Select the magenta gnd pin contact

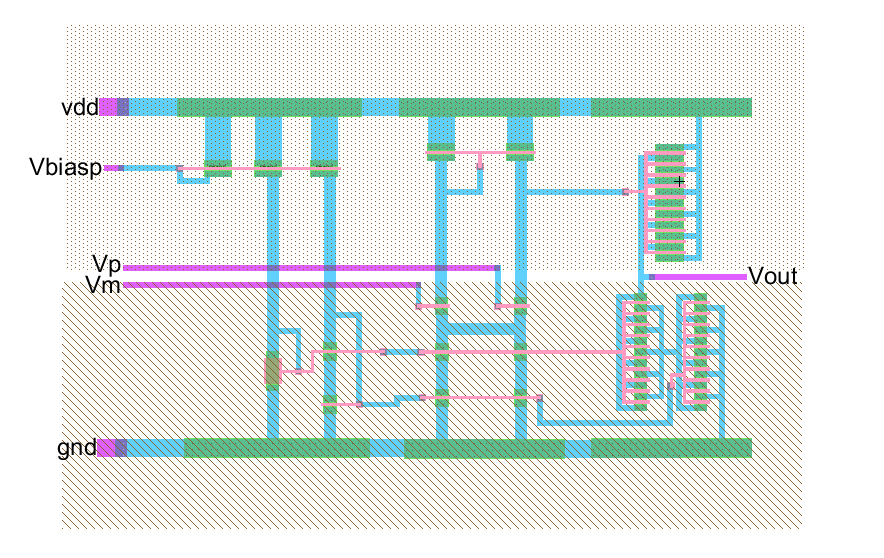[106, 448]
